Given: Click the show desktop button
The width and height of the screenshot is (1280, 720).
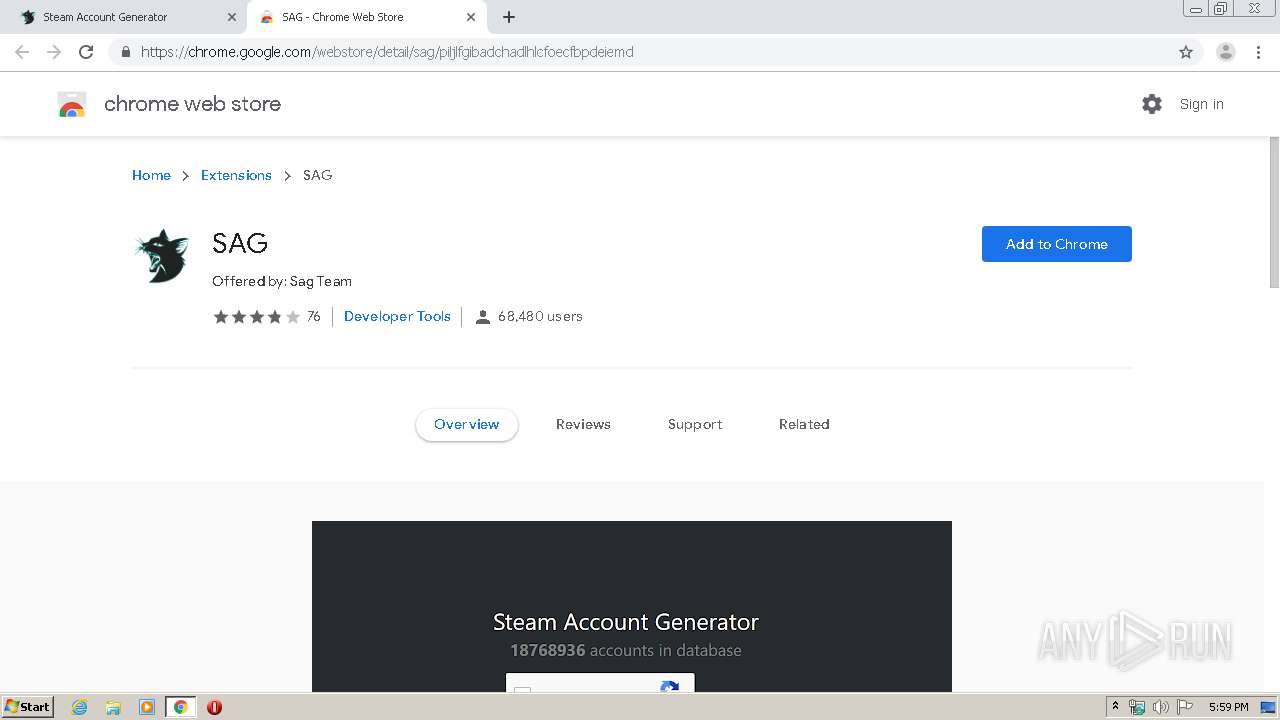Looking at the screenshot, I should click(1268, 707).
